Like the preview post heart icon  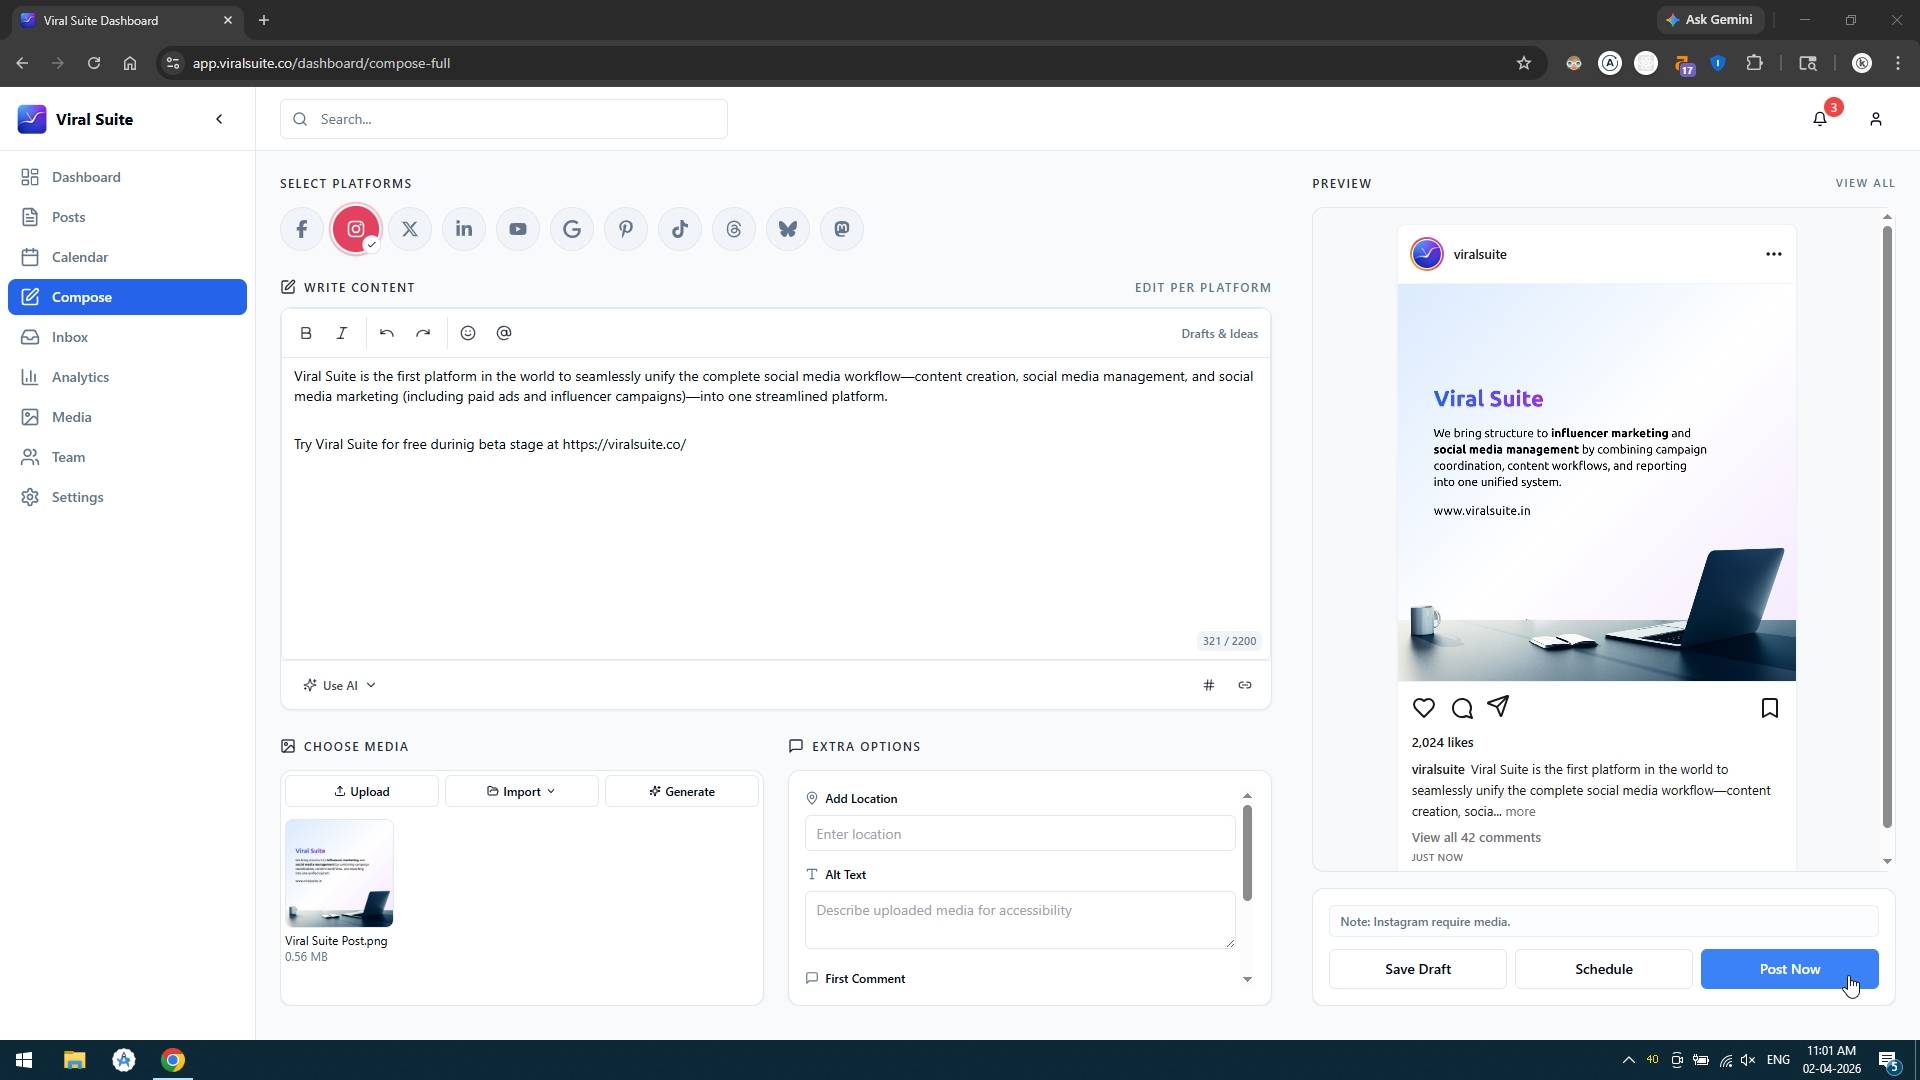point(1424,708)
